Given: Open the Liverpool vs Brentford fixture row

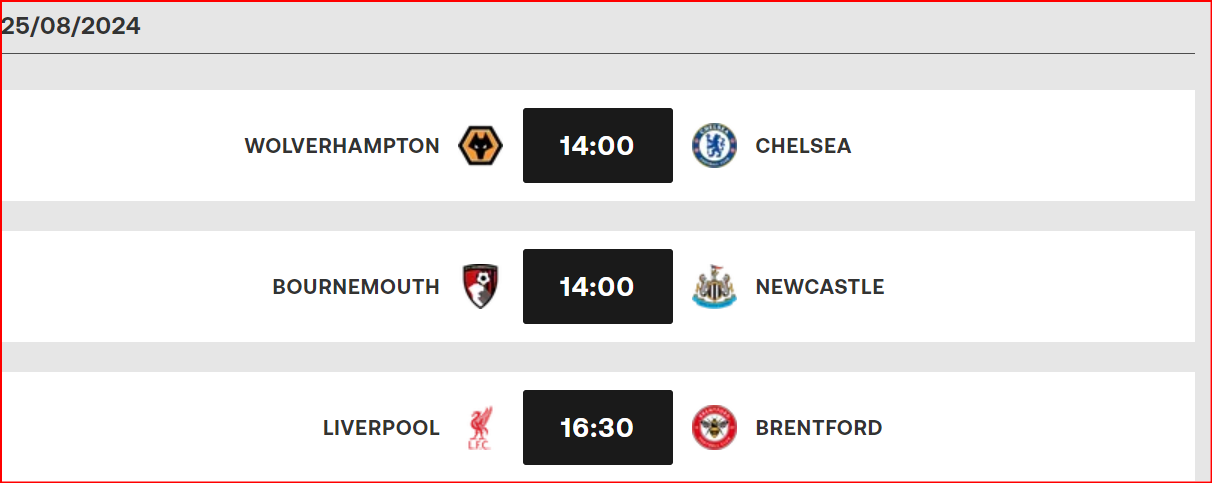Looking at the screenshot, I should tap(598, 427).
